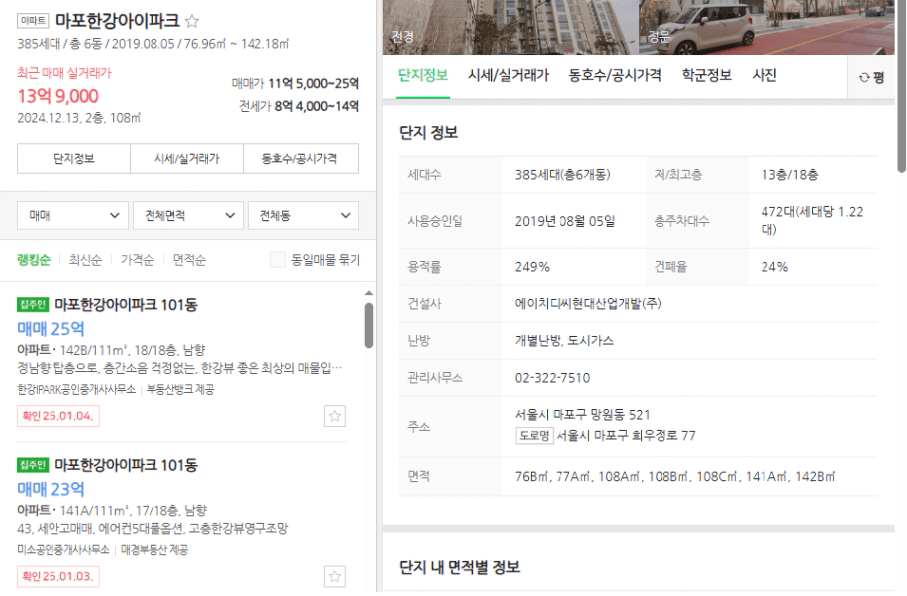Toggle the 동일매물 묶기 checkbox
This screenshot has width=907, height=596.
(278, 260)
